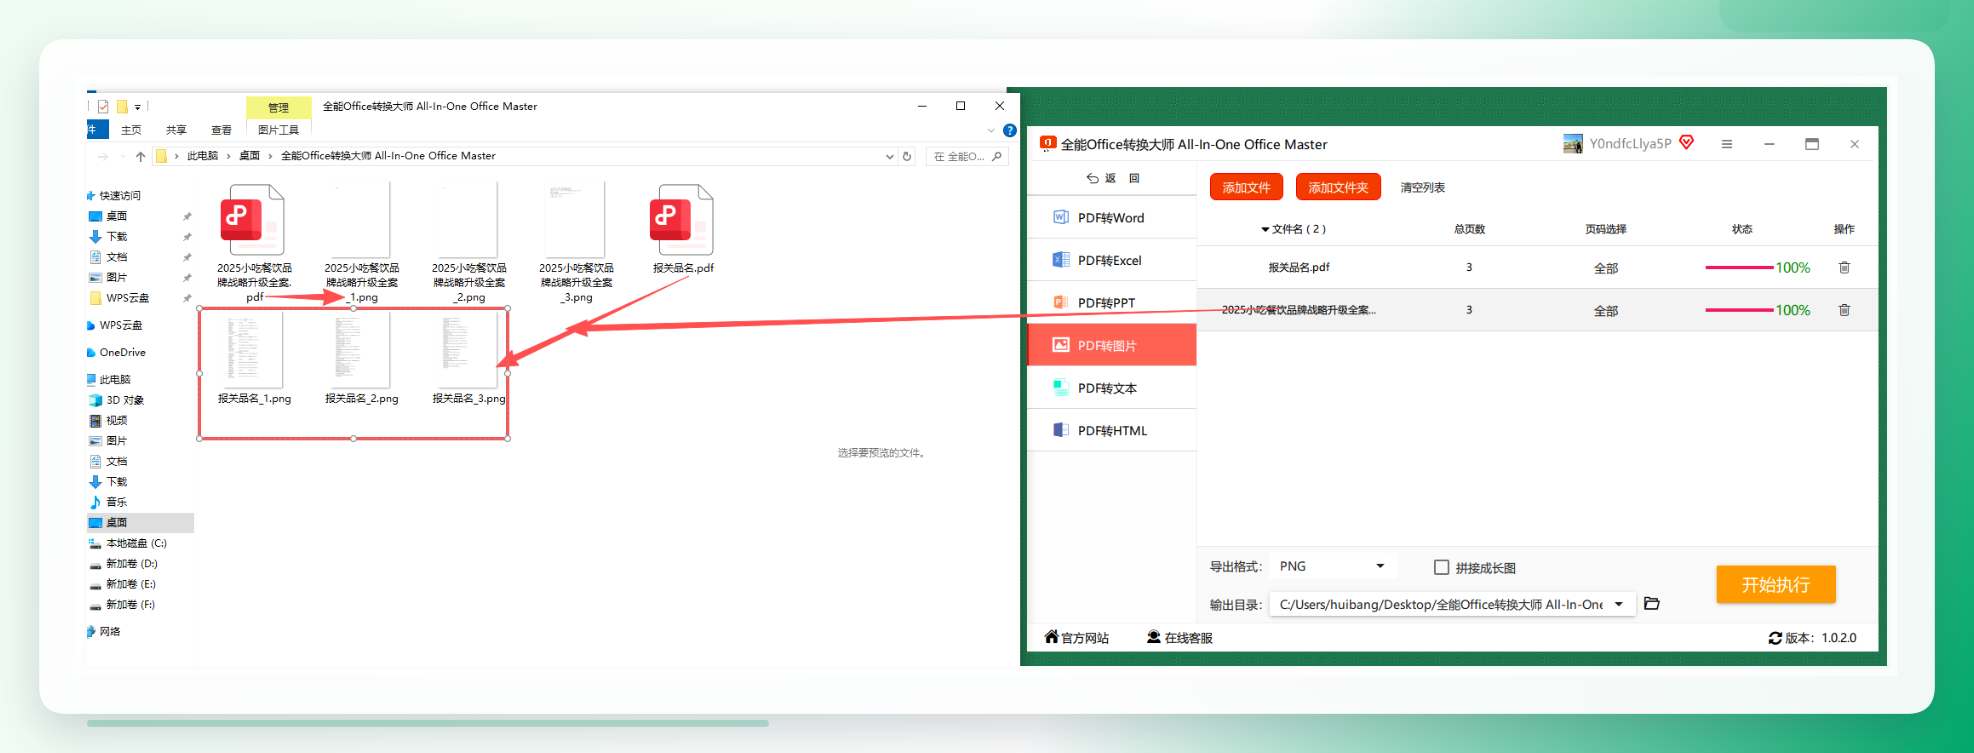1974x753 pixels.
Task: Check version via refresh icon
Action: tap(1775, 638)
